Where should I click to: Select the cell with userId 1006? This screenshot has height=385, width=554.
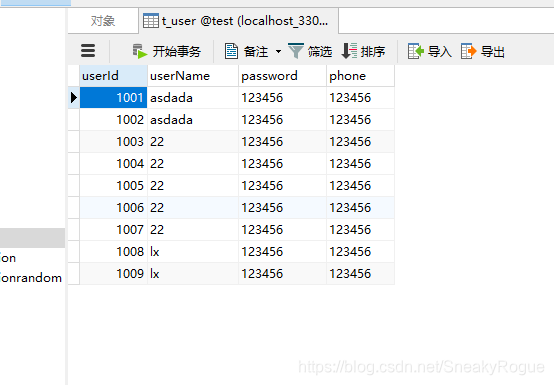113,208
